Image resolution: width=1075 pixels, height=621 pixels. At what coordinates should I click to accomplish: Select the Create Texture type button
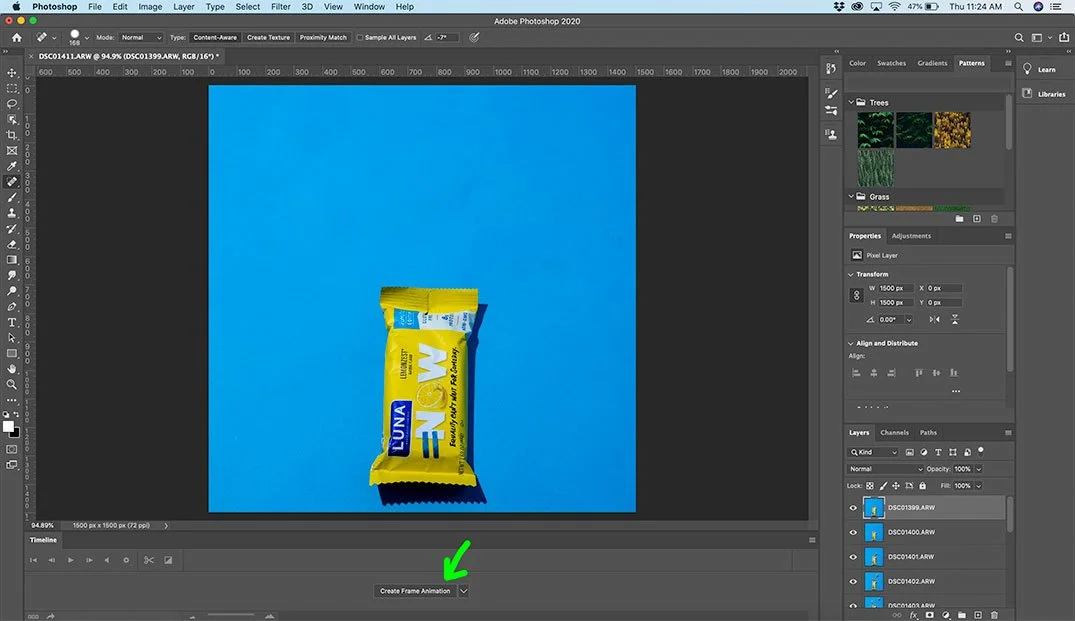(x=268, y=38)
